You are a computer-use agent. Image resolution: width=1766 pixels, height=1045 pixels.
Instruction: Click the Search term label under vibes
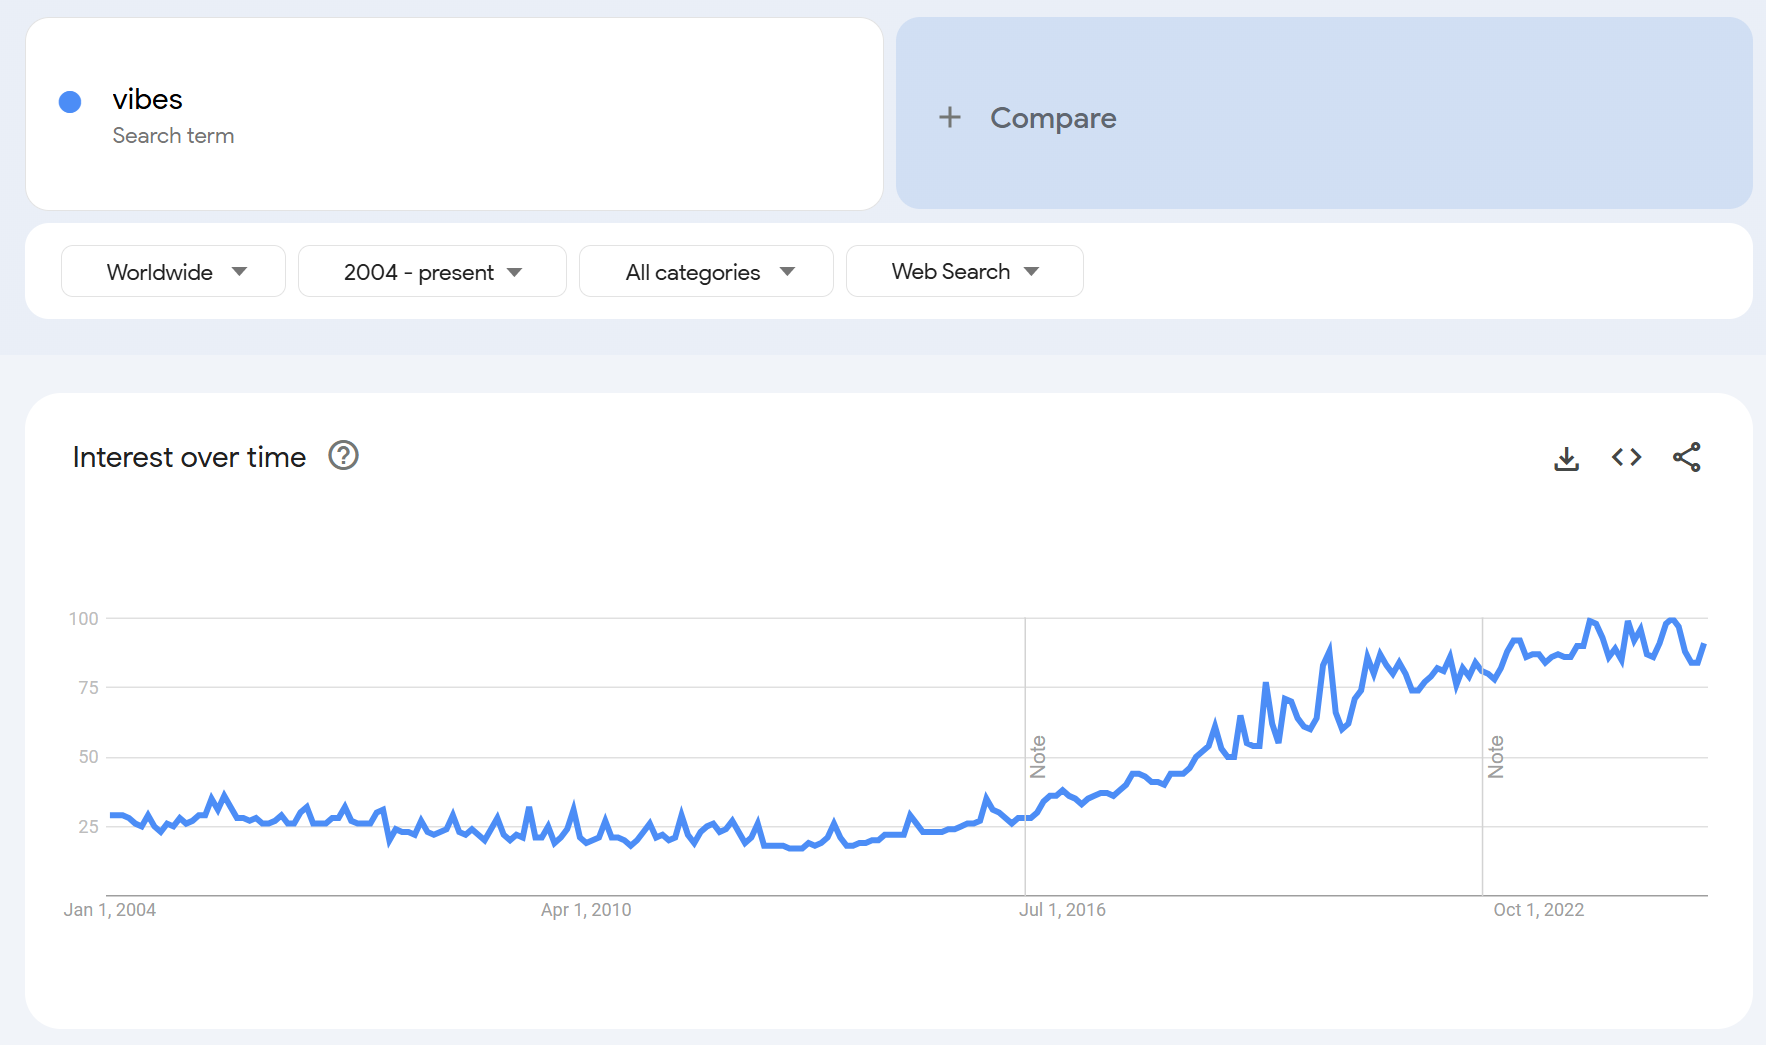(173, 136)
